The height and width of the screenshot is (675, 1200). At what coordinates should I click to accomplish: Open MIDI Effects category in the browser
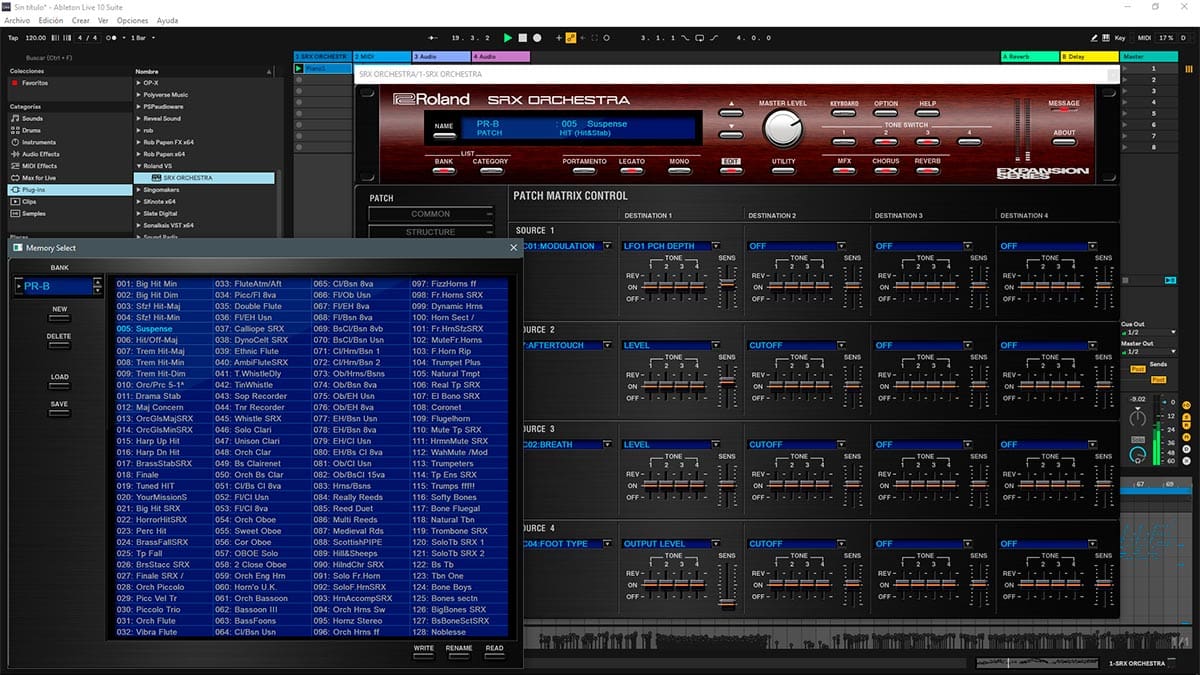coord(40,166)
